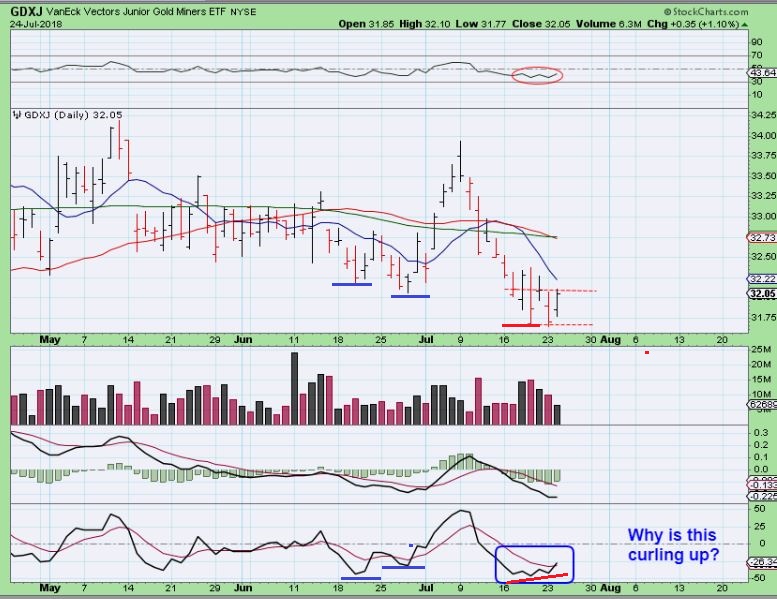
Task: Click the 33.50 price axis label
Action: pos(764,176)
